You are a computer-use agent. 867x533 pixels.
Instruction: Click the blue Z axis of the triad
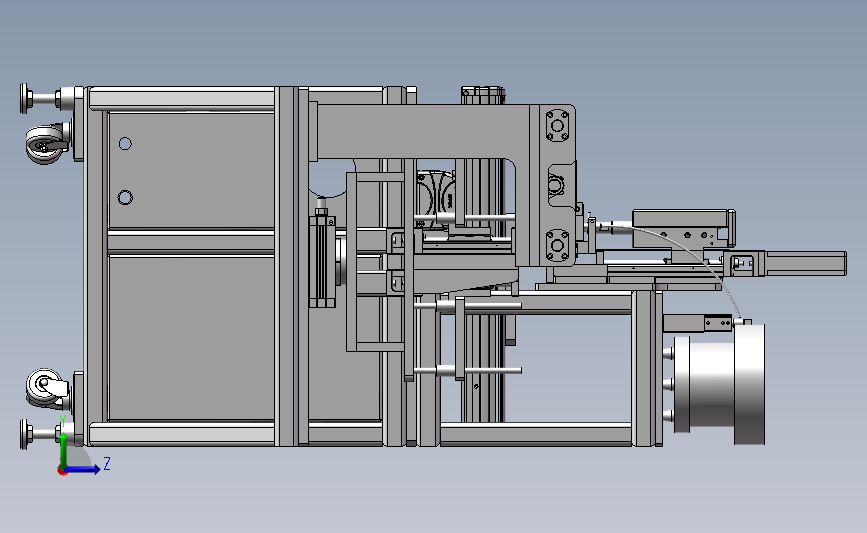tap(83, 469)
